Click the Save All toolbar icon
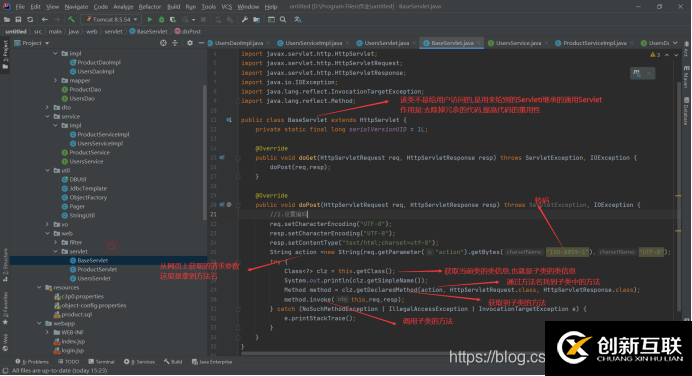 (18, 19)
